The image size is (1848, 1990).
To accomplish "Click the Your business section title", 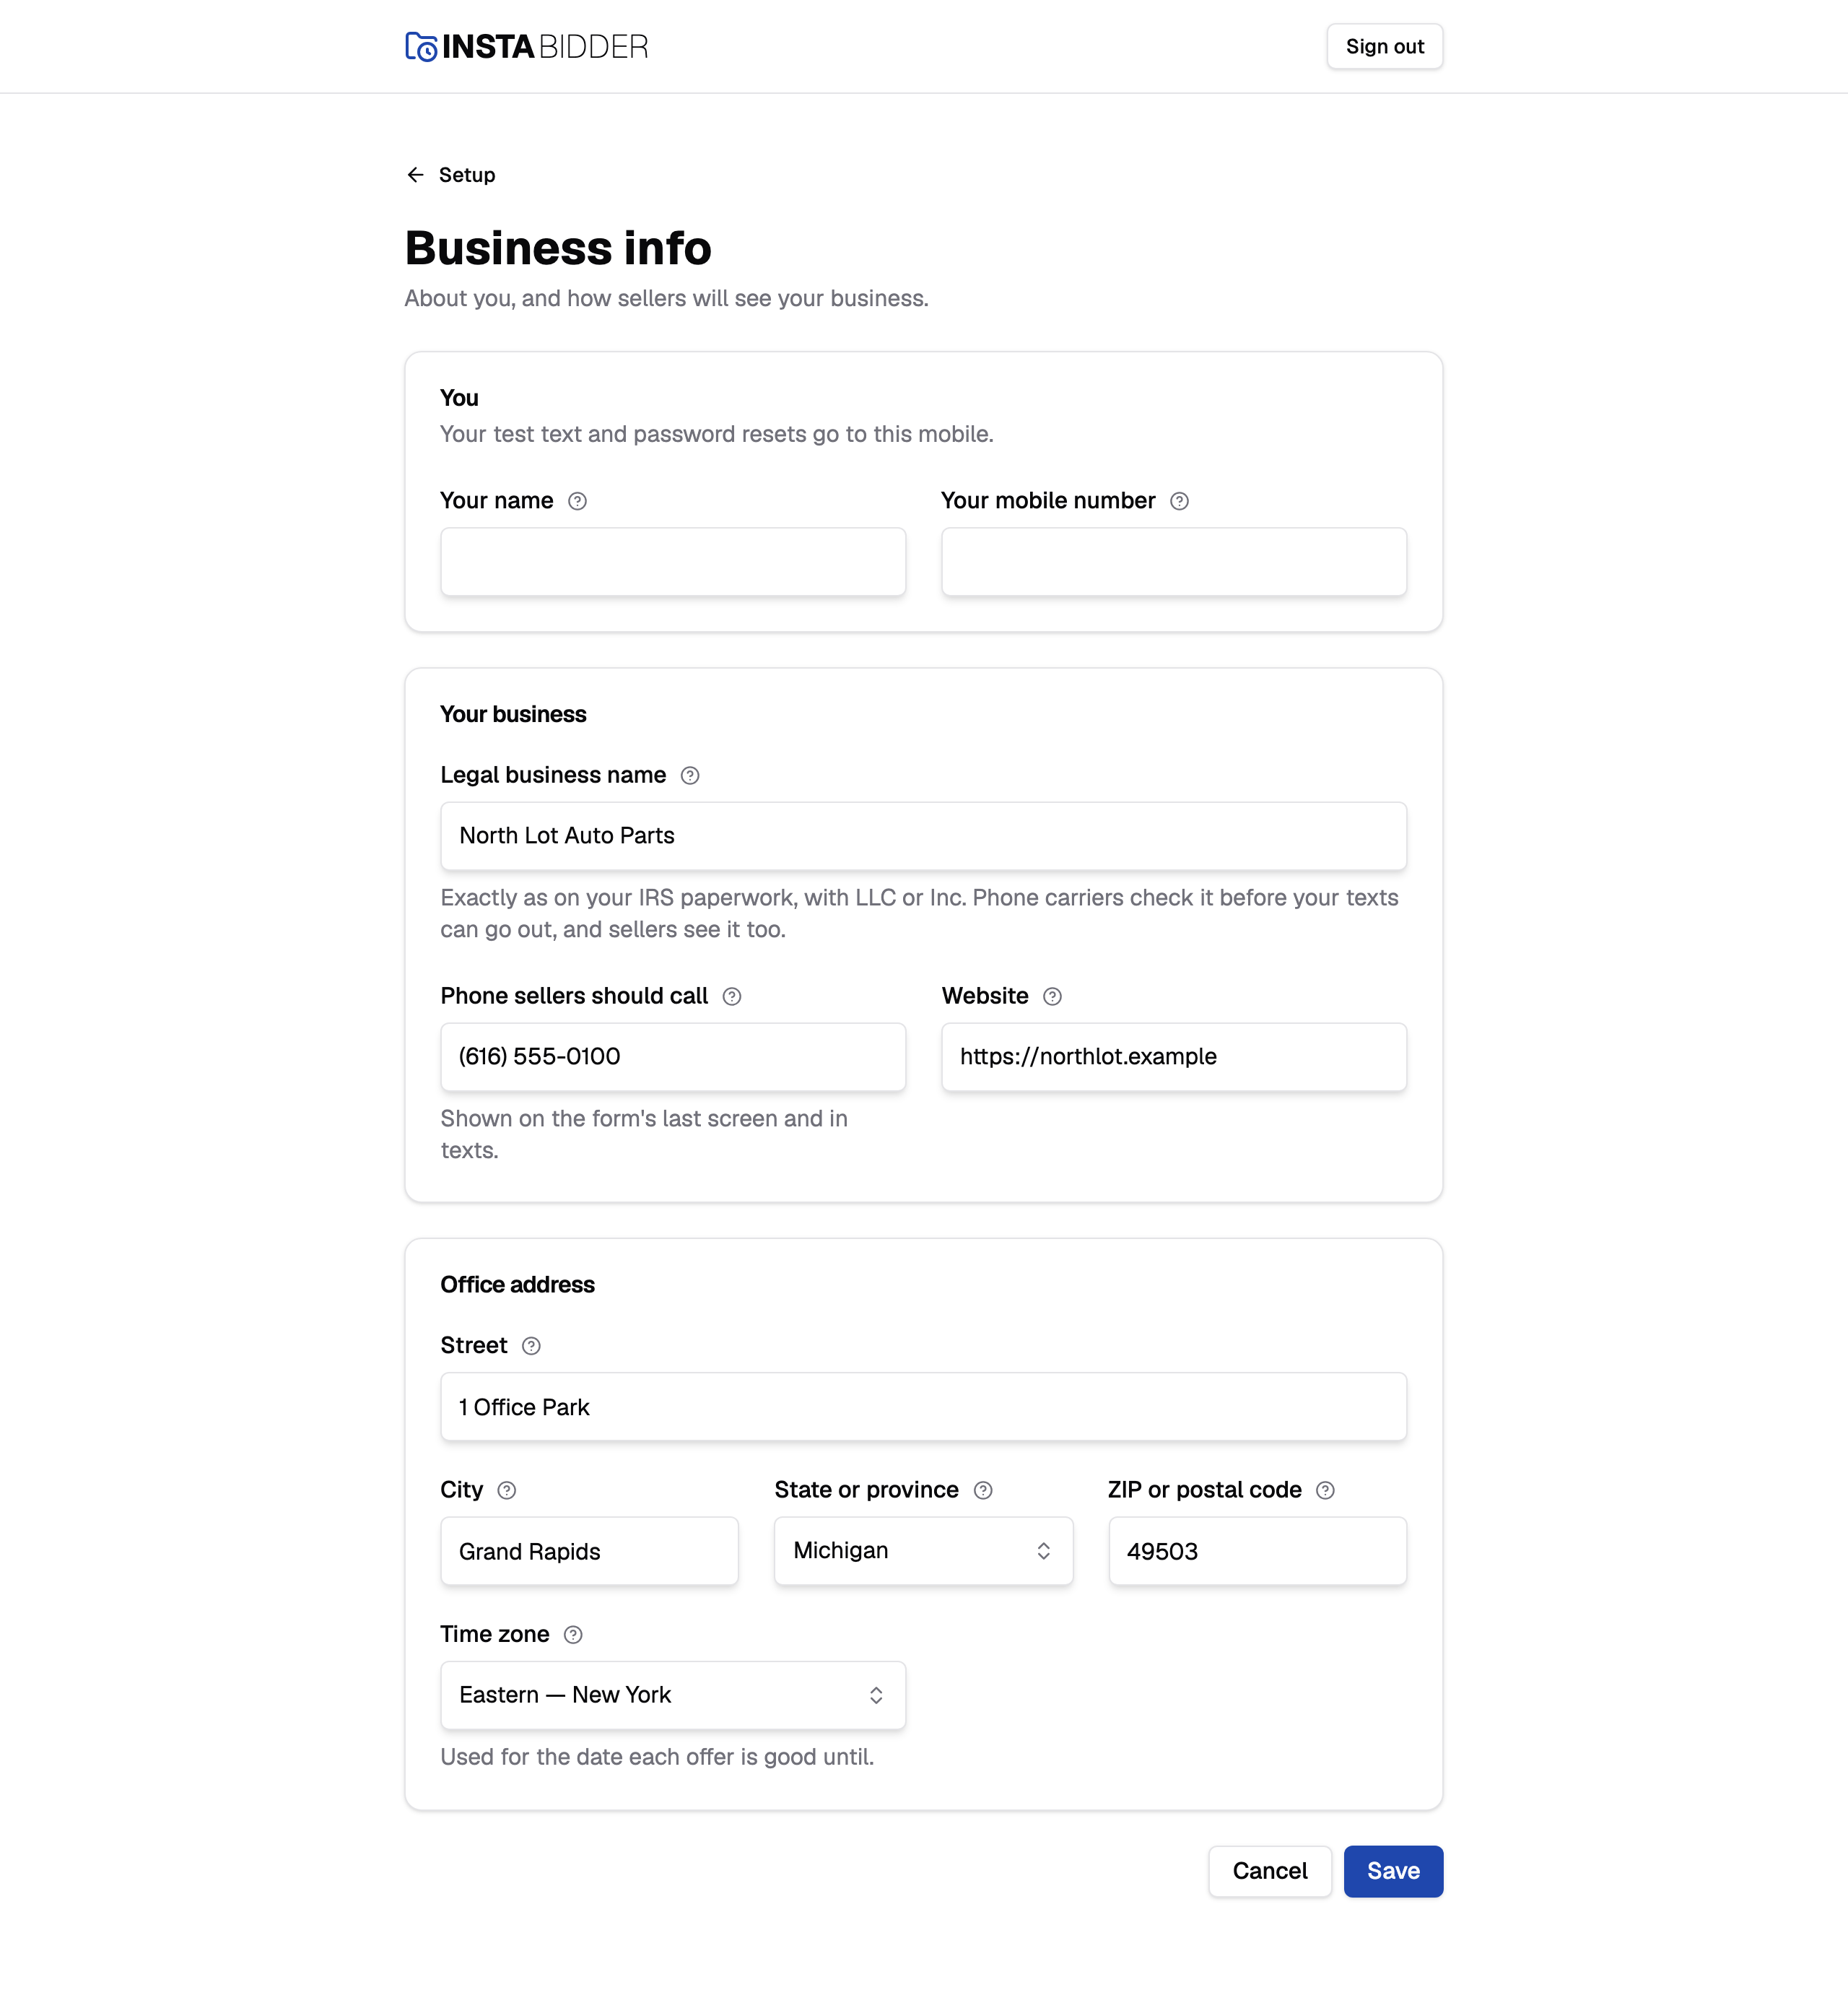I will coord(514,715).
